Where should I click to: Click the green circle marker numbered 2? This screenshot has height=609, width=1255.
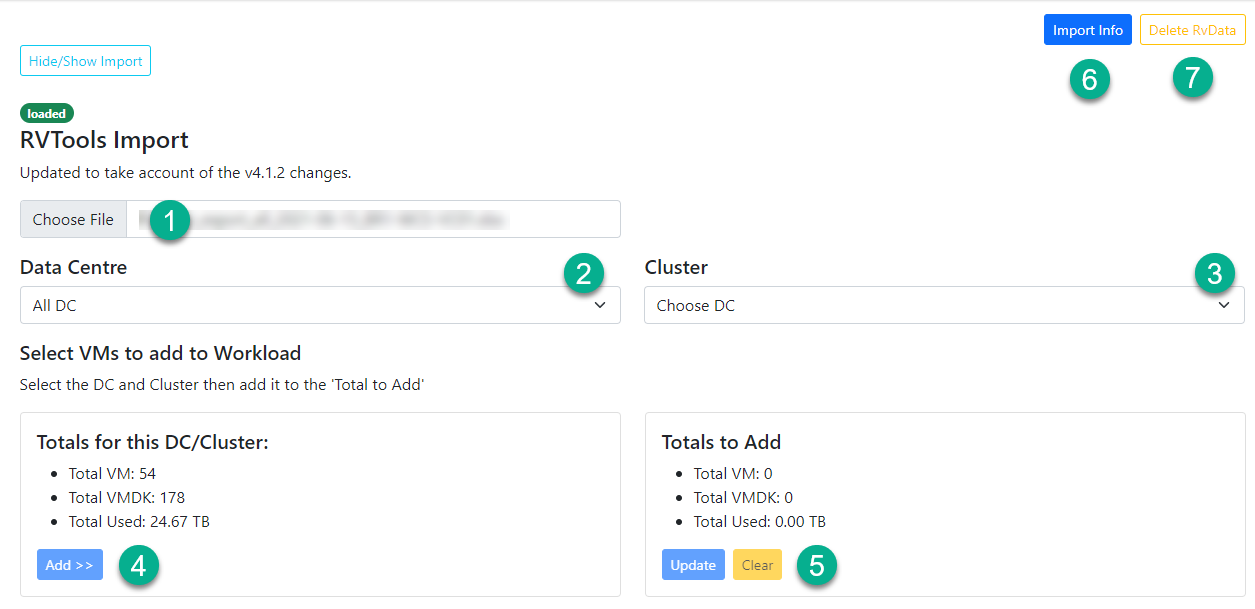tap(584, 273)
